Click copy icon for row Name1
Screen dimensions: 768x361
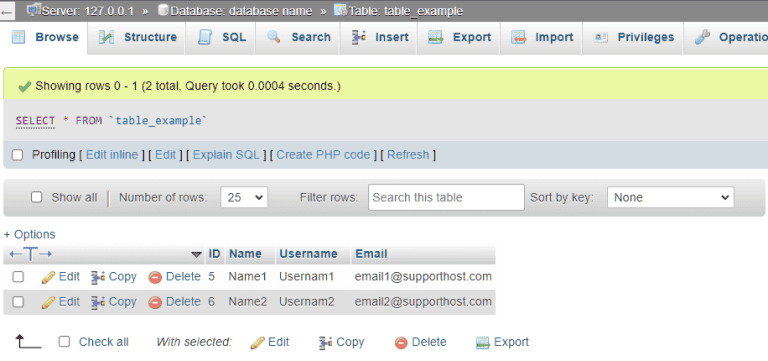[98, 277]
